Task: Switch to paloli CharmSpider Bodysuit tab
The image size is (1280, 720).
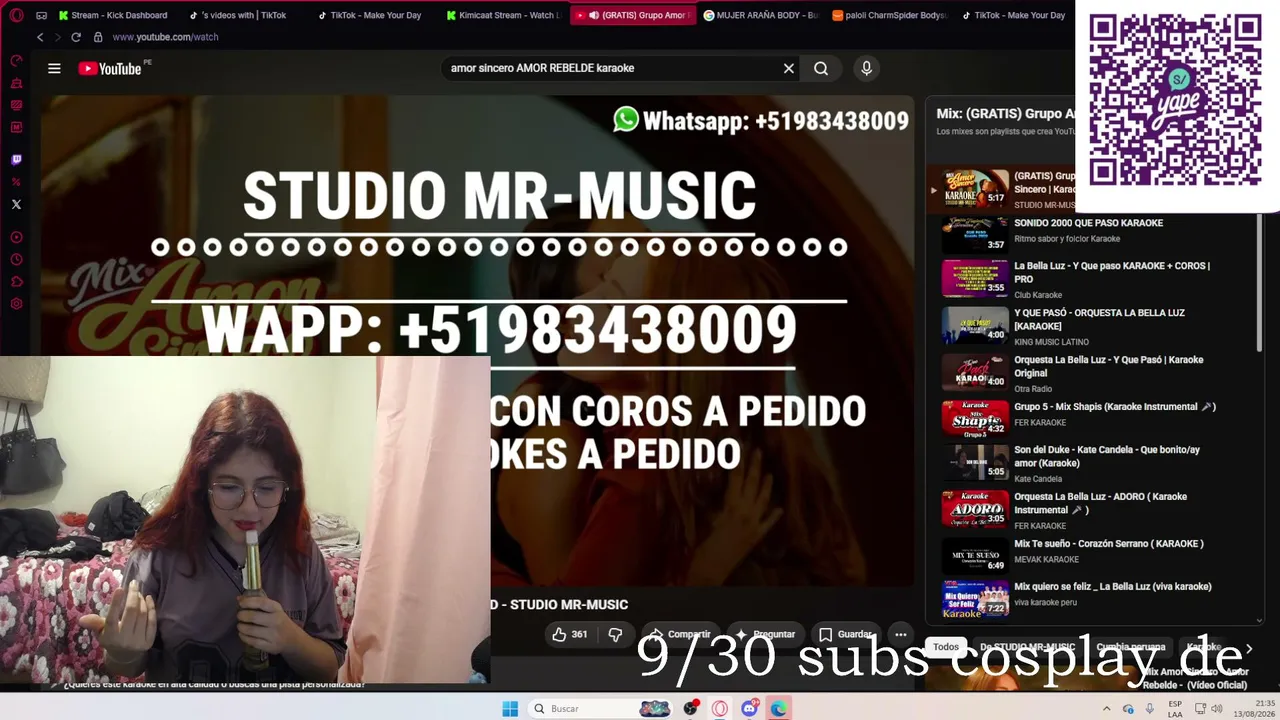Action: (x=890, y=15)
